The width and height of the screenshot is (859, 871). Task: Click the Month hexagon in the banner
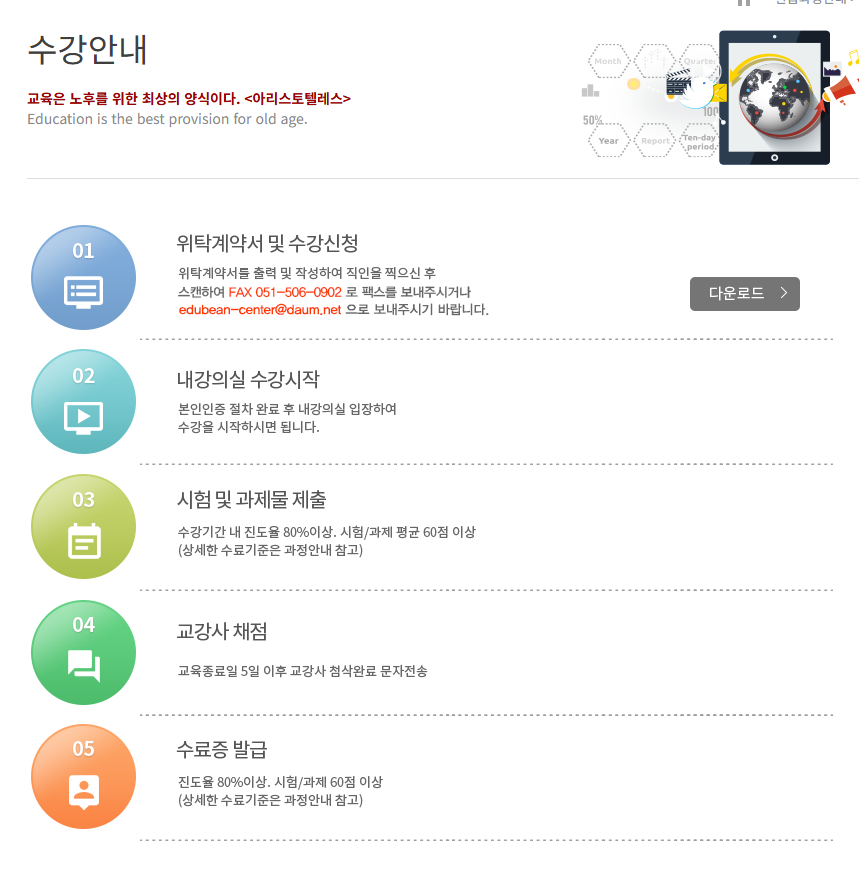click(x=608, y=61)
